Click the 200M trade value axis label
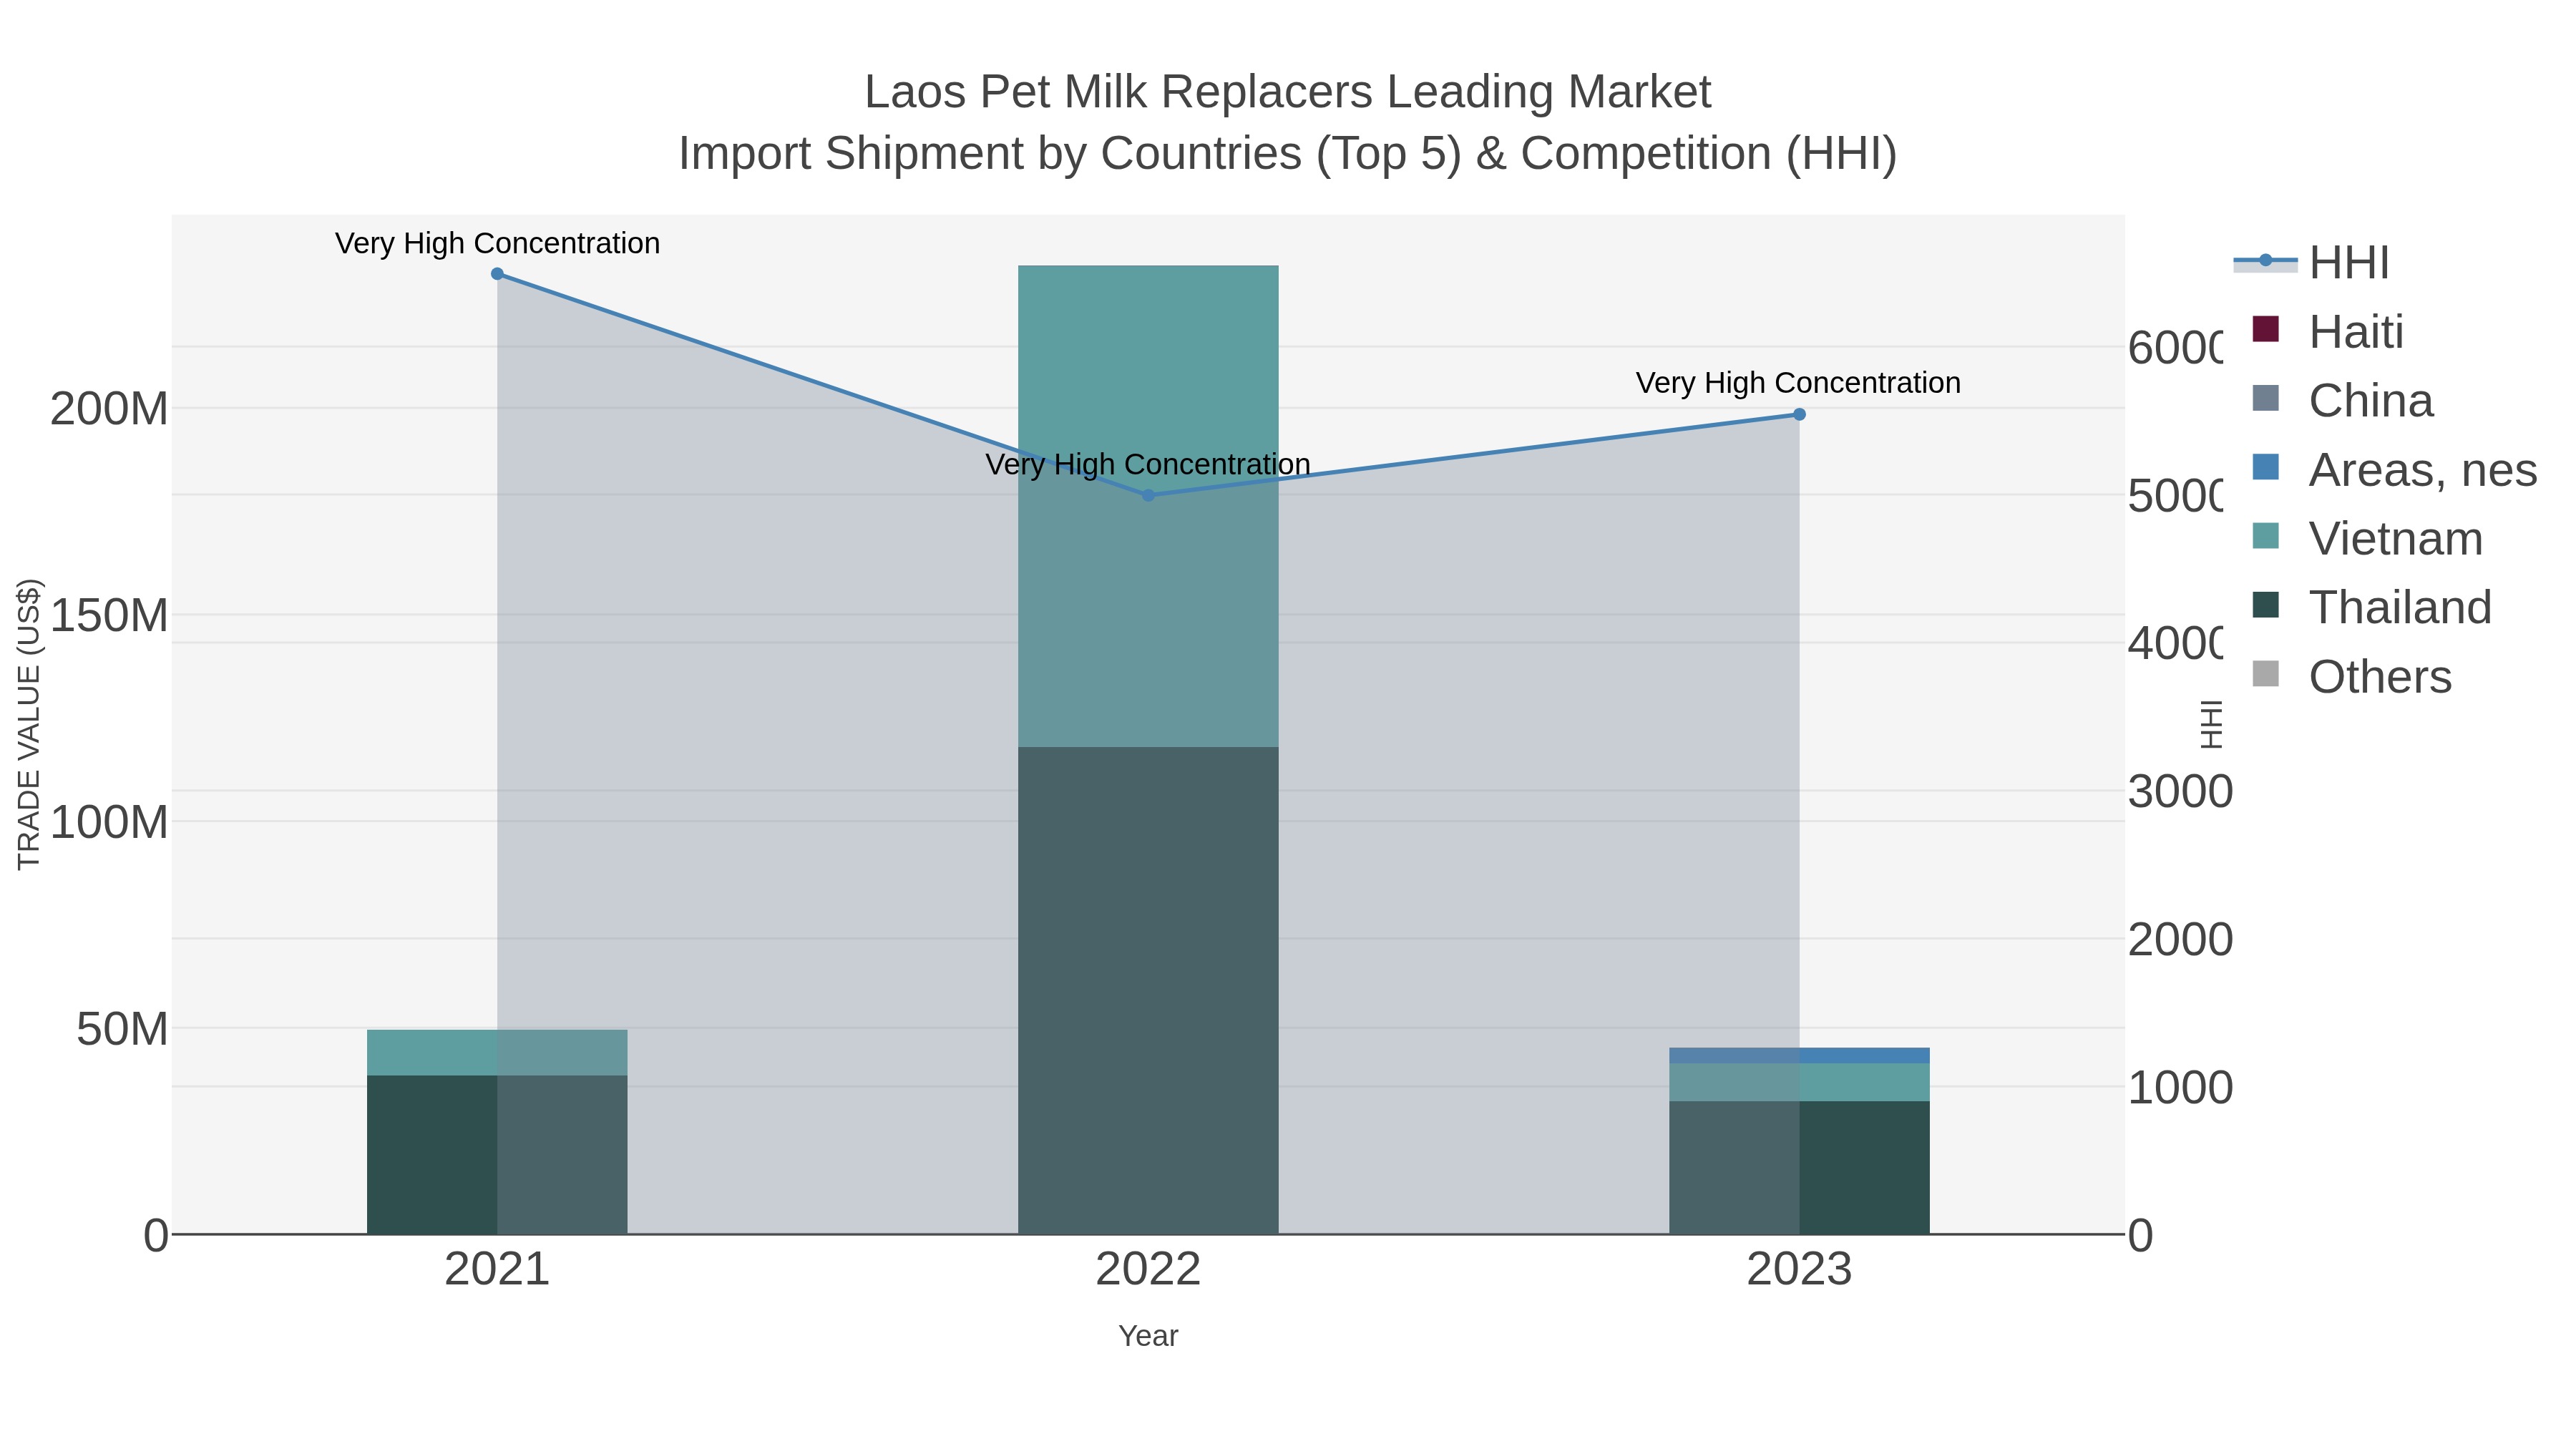Screen dimensions: 2576x1449 [109, 409]
